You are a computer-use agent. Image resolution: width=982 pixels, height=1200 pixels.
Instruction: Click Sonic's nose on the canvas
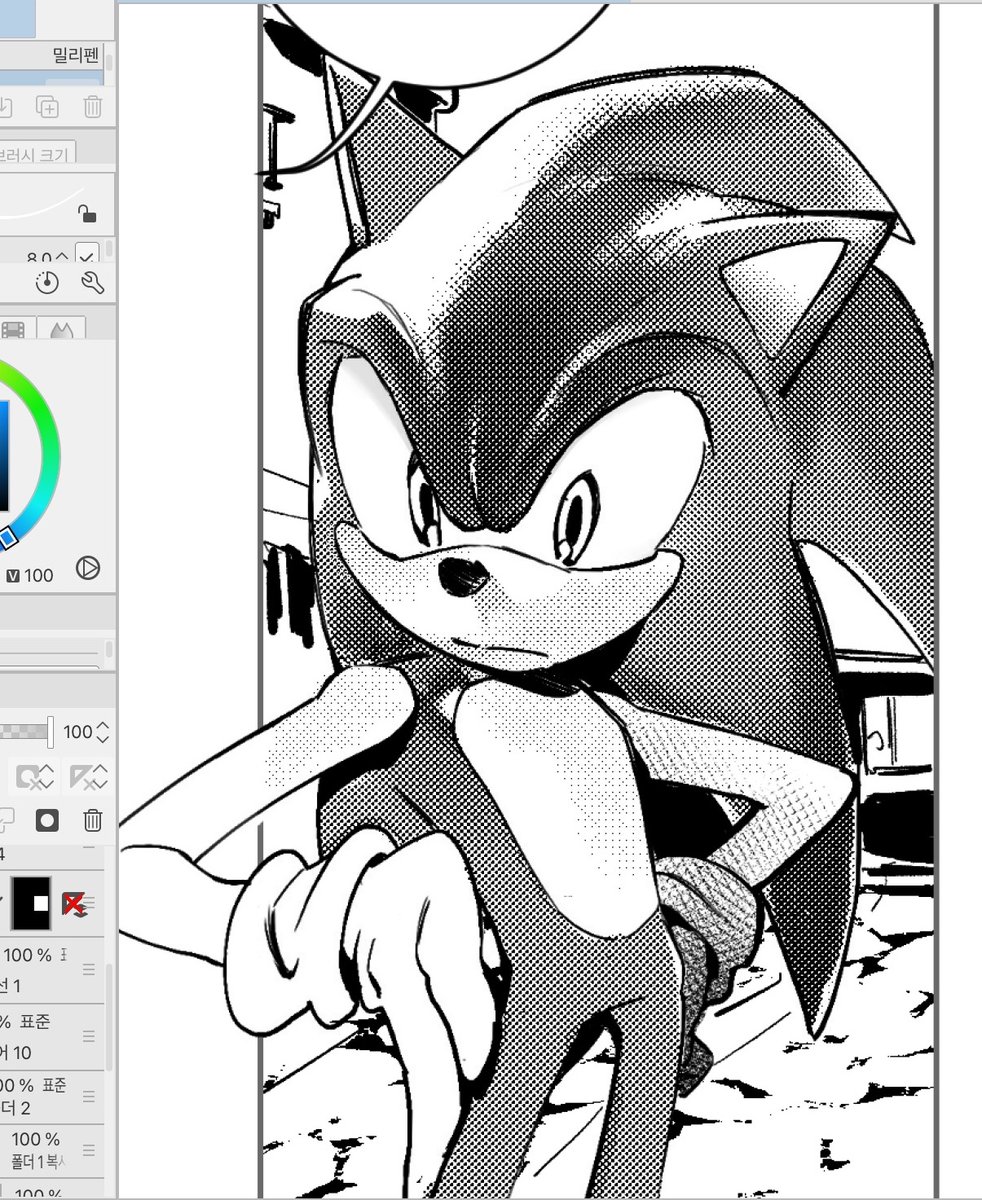[x=463, y=577]
